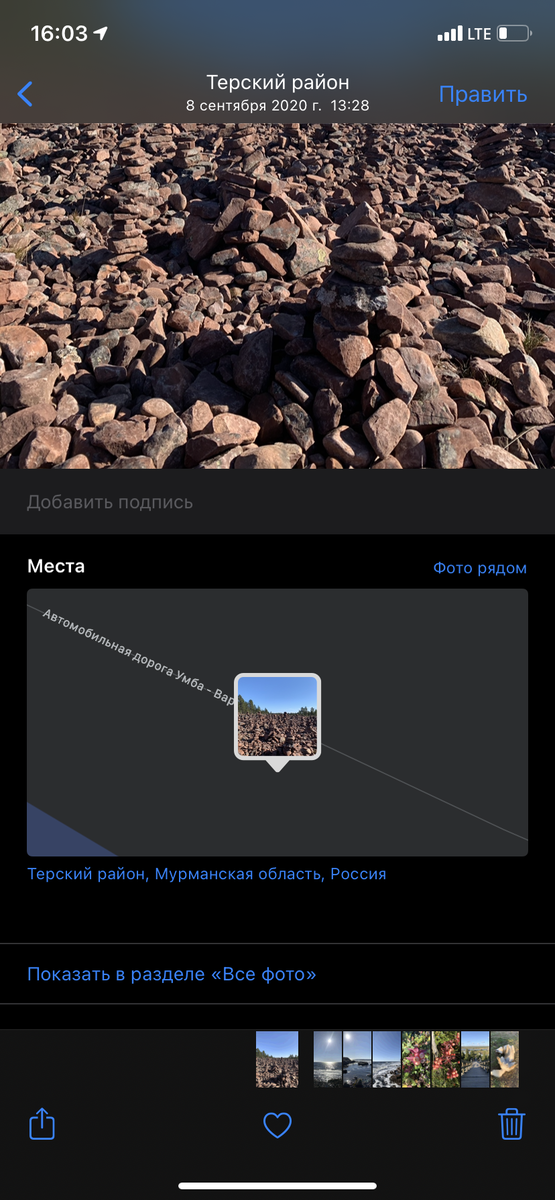The height and width of the screenshot is (1200, 555).
Task: Open Фото рядом nearby photos link
Action: click(x=480, y=567)
